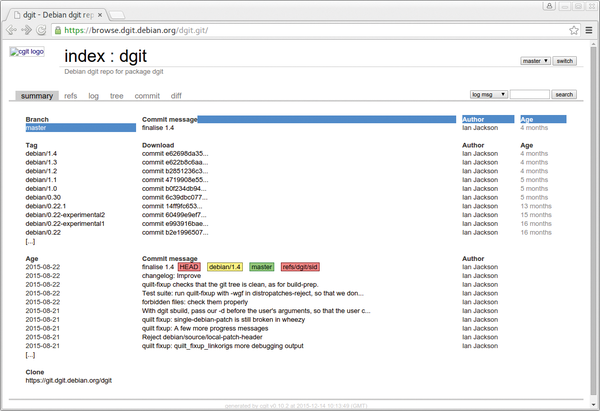The image size is (600, 411).
Task: Download commit e622b8c6aa
Action: coord(175,163)
